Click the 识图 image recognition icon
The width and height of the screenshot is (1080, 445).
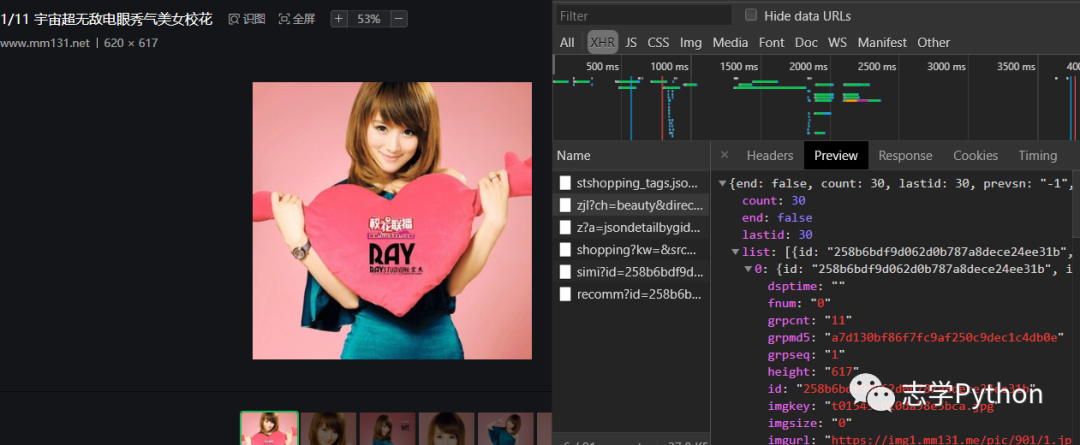[234, 19]
